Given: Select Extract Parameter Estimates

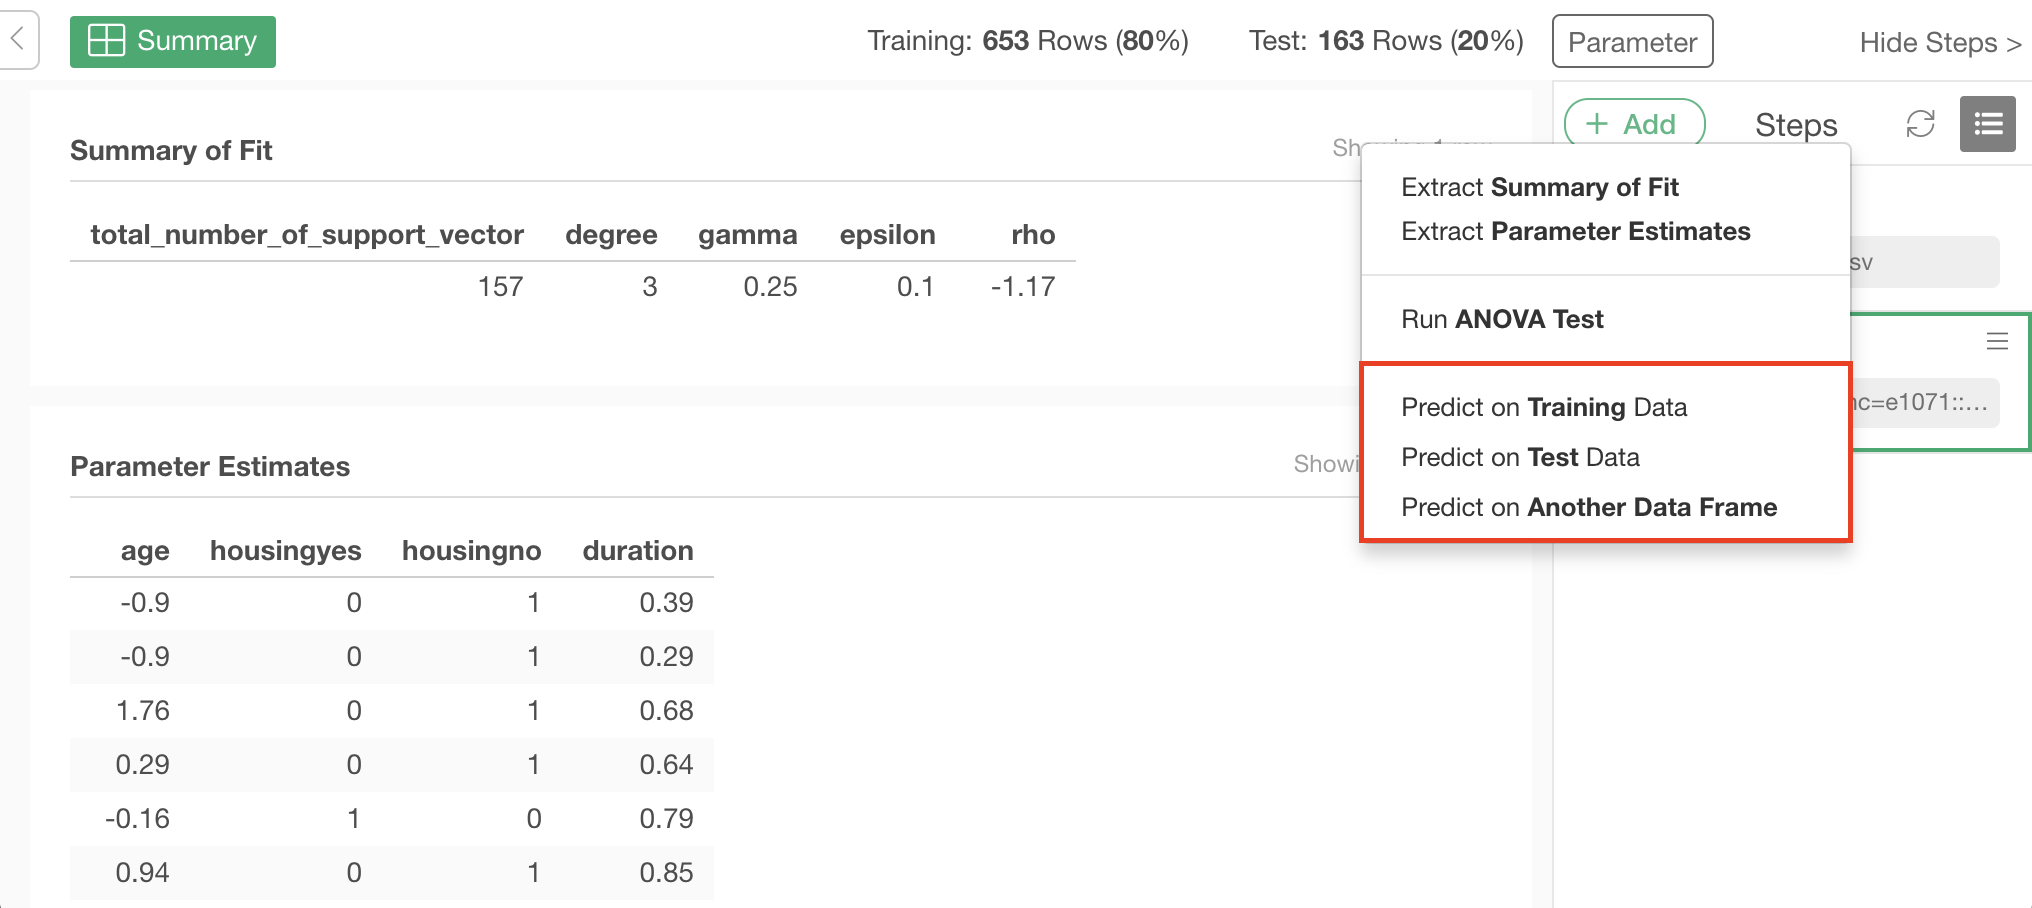Looking at the screenshot, I should pyautogui.click(x=1575, y=231).
